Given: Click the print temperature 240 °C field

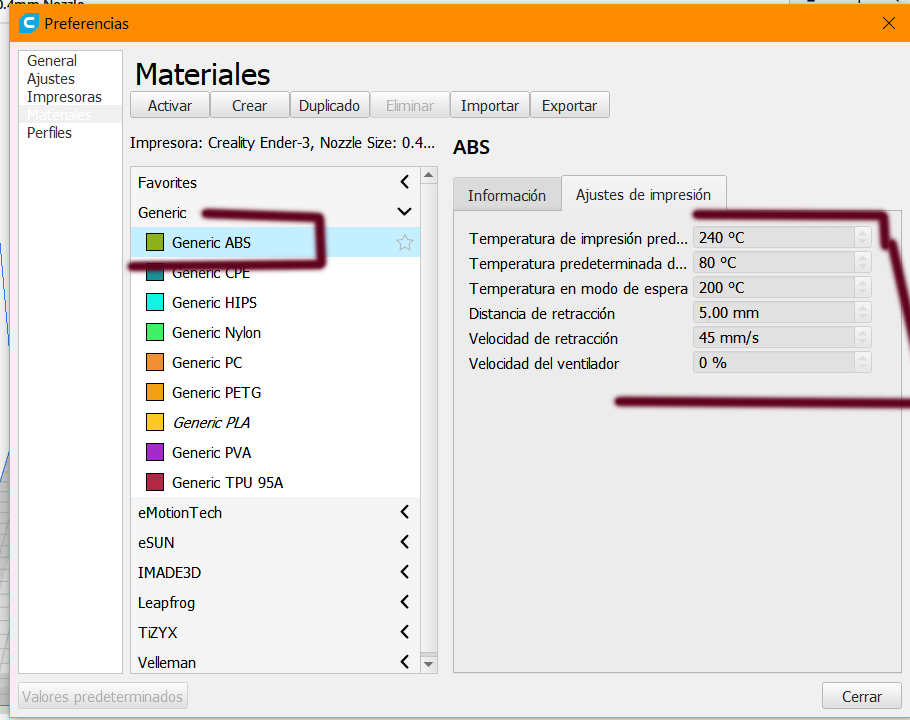Looking at the screenshot, I should (772, 238).
